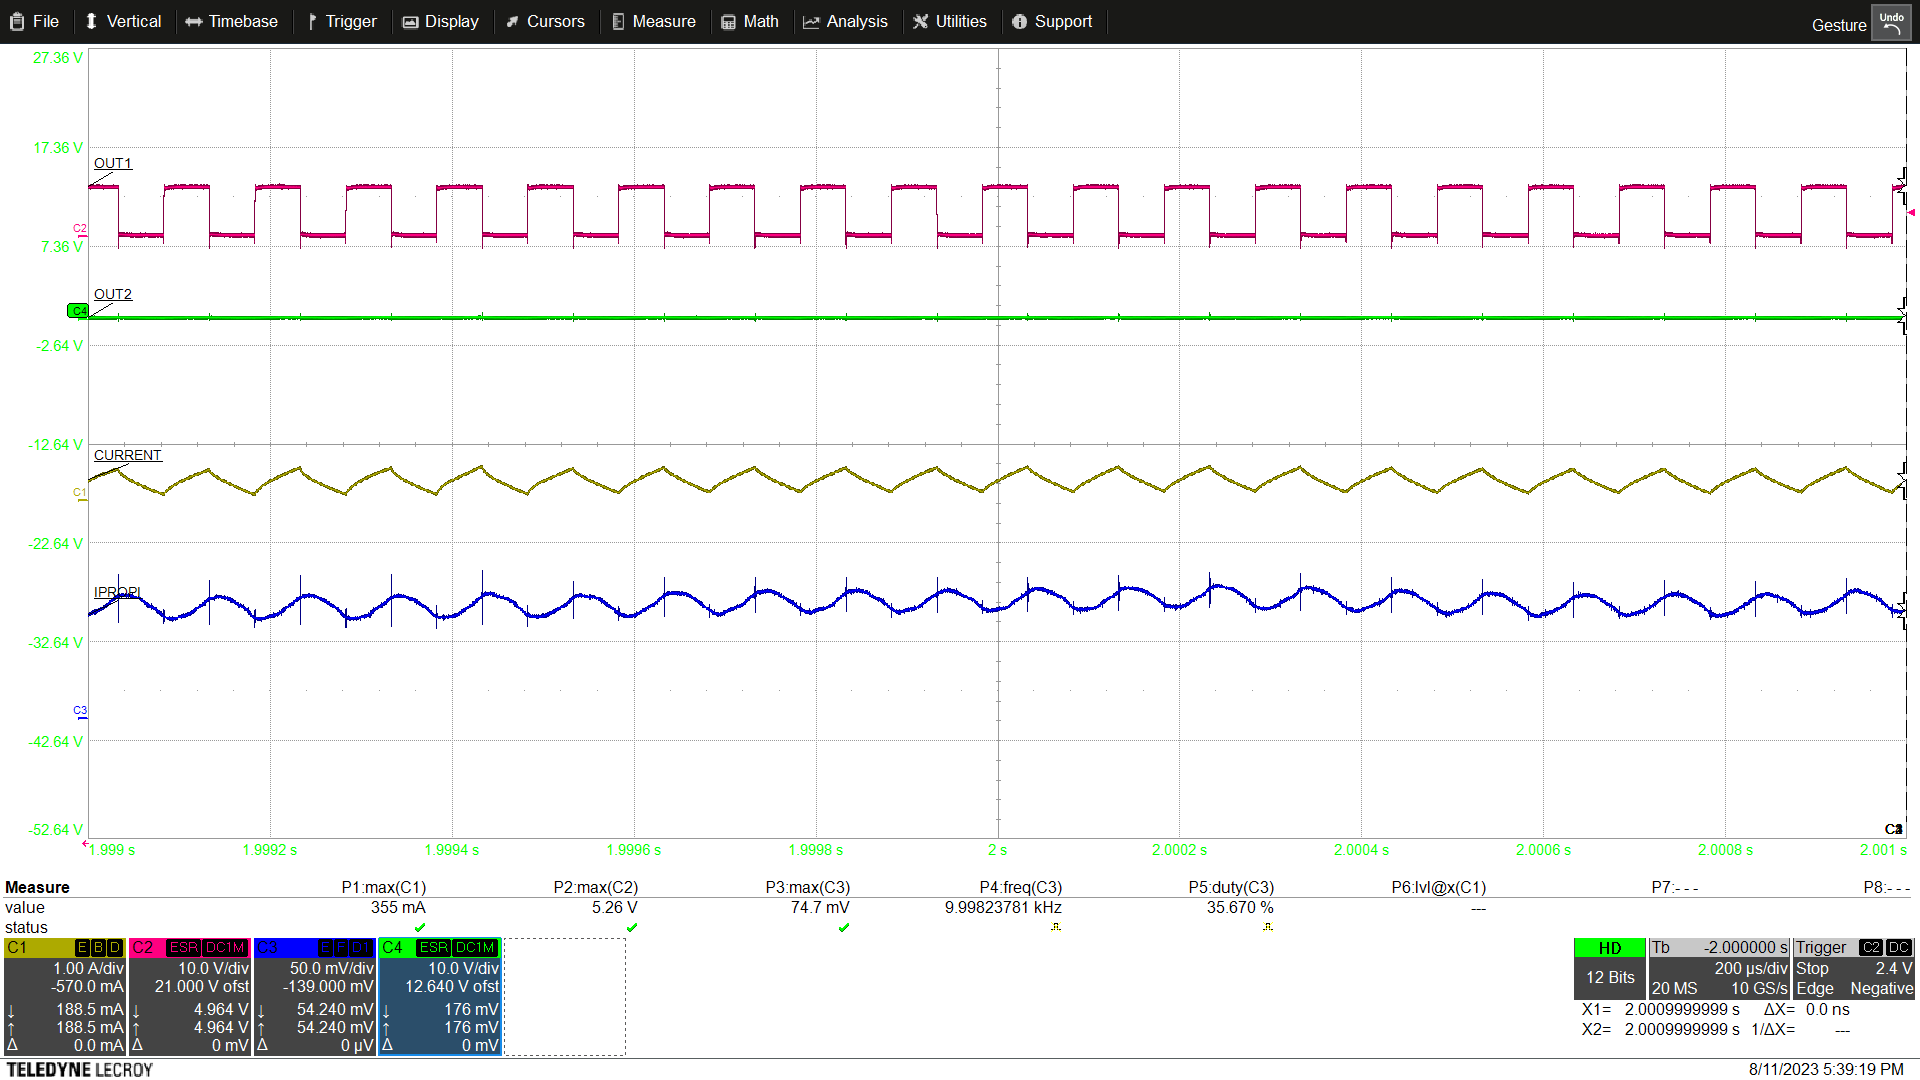Click the green C4 channel marker
Viewport: 1920px width, 1080px height.
click(77, 311)
